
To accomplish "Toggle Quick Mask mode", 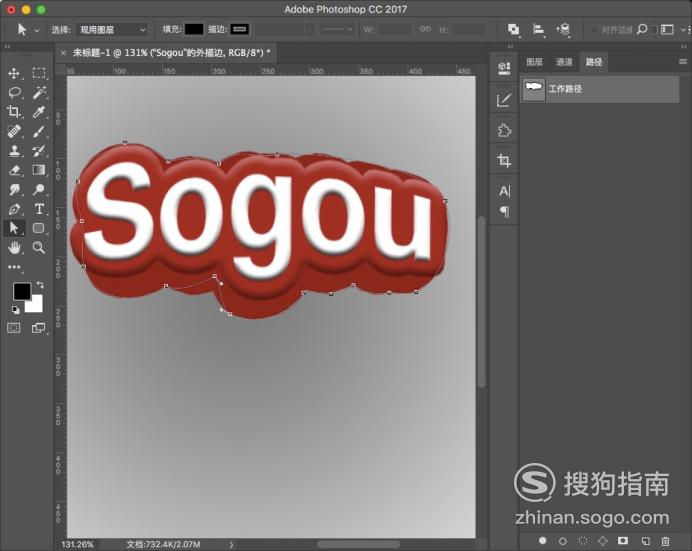I will [x=14, y=328].
